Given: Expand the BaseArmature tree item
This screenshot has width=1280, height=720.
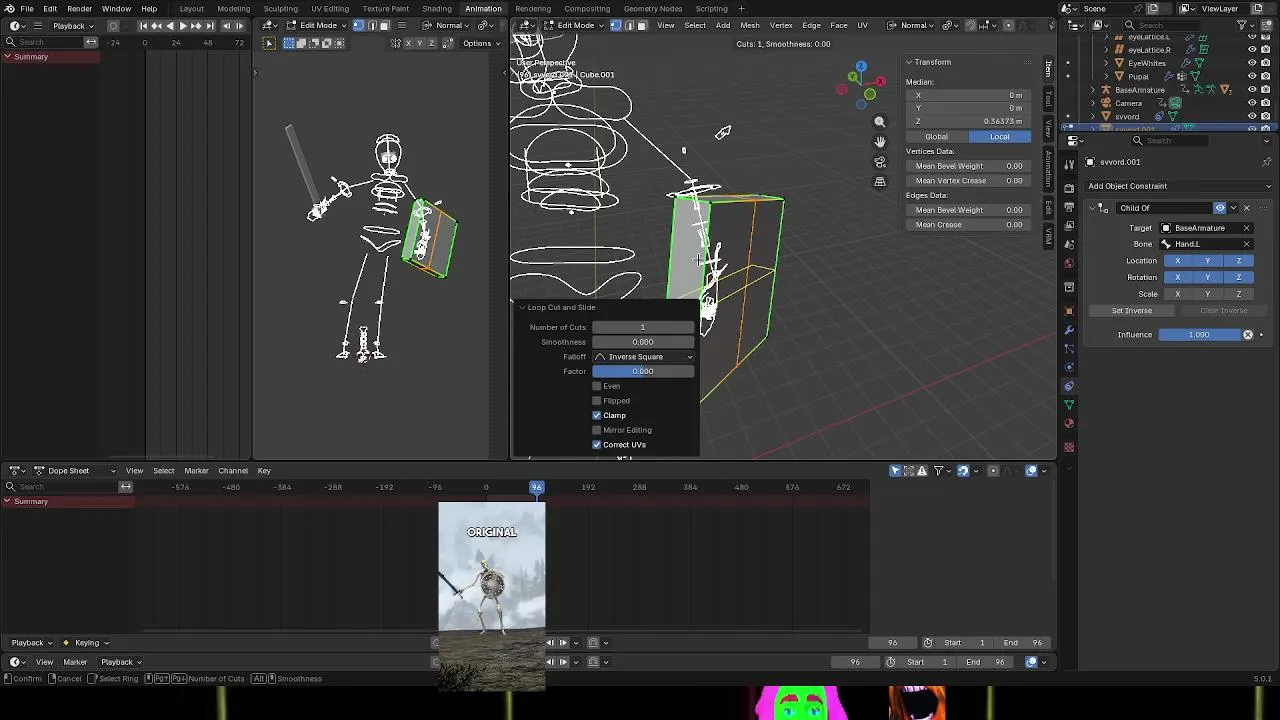Looking at the screenshot, I should 1092,90.
